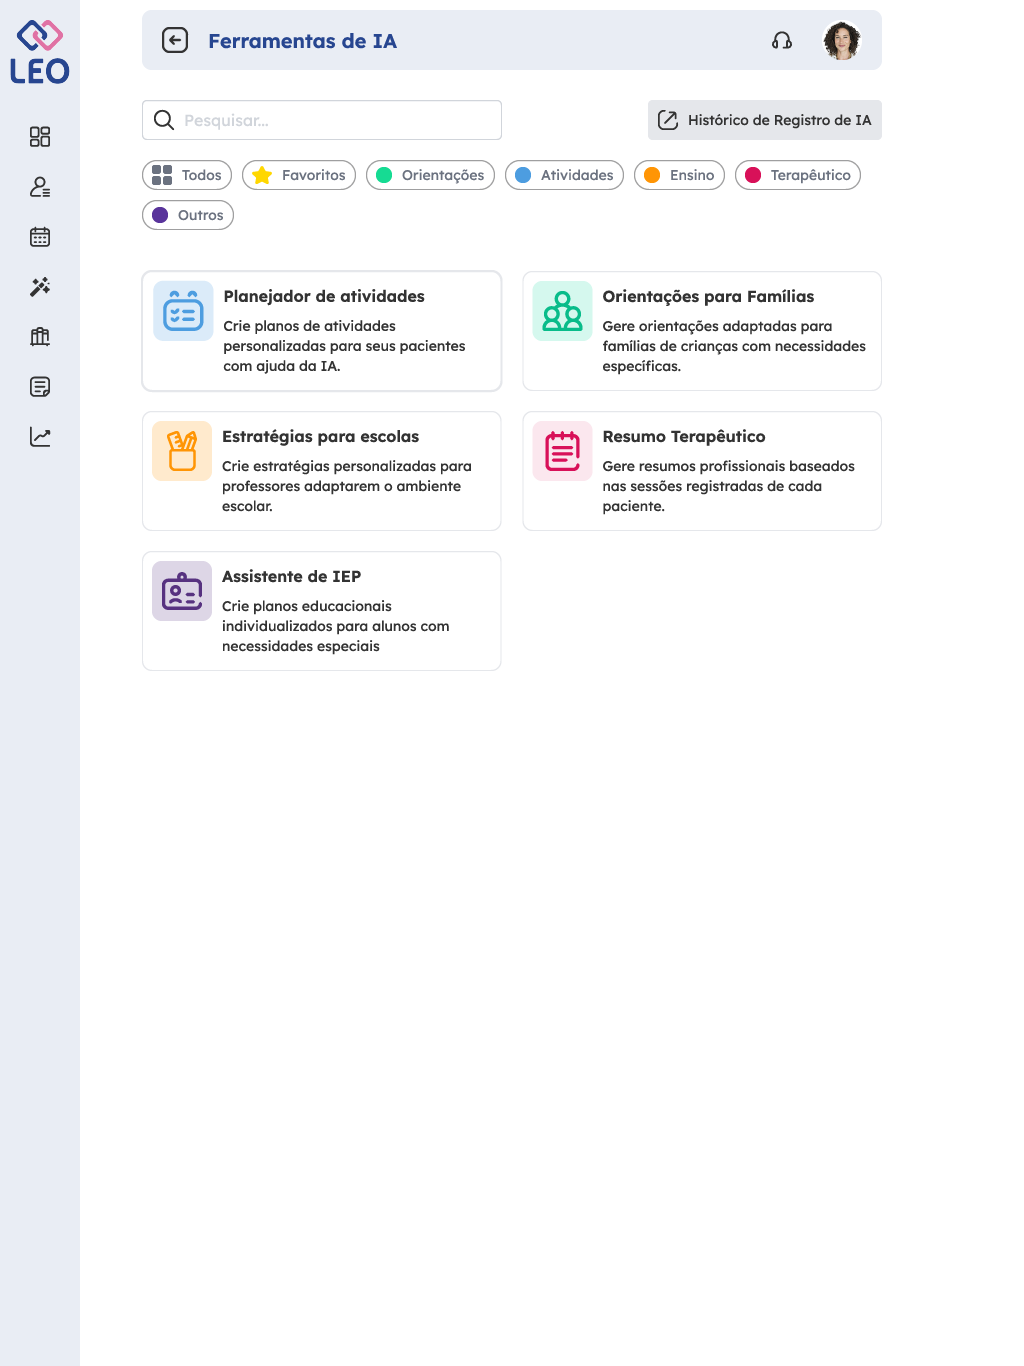Open the patients list sidebar icon
The height and width of the screenshot is (1366, 1024).
point(40,187)
